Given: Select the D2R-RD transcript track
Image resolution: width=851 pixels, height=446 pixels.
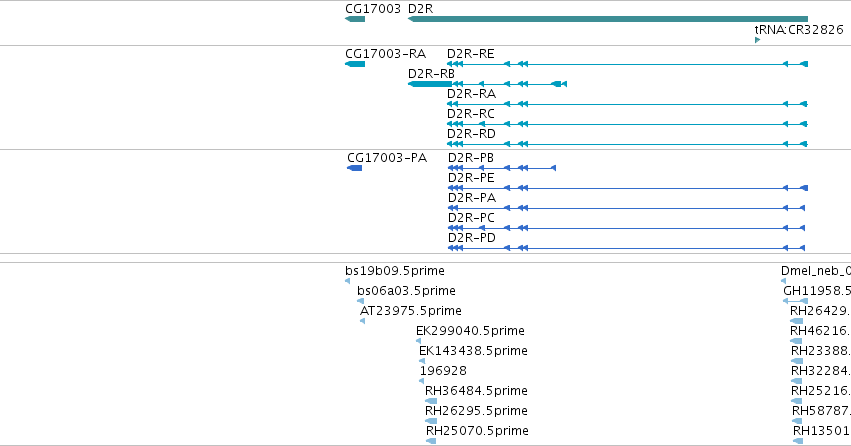Looking at the screenshot, I should click(627, 144).
